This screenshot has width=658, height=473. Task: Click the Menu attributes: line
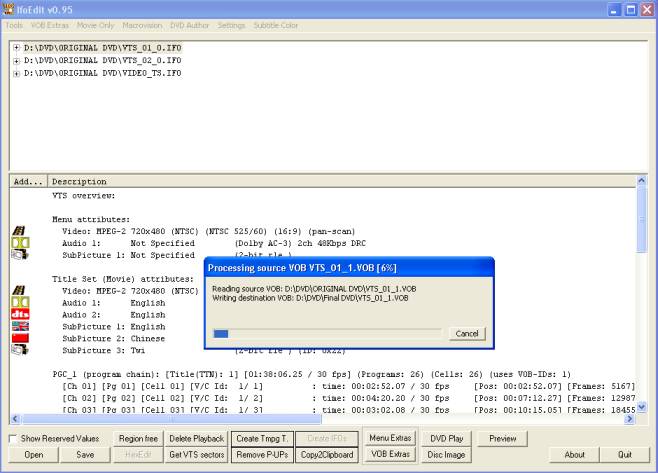tap(91, 219)
